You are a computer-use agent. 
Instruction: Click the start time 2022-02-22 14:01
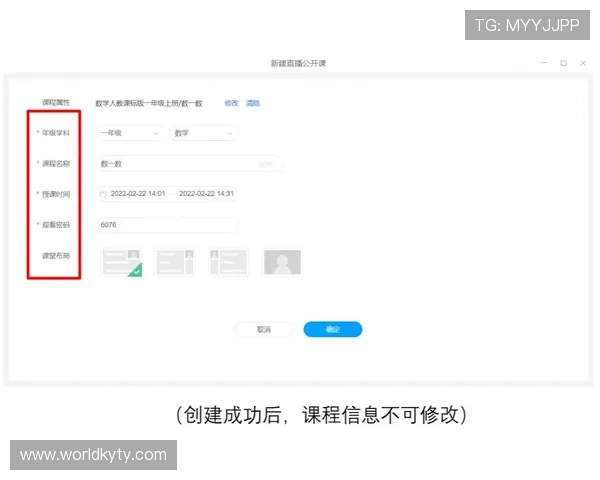point(138,194)
